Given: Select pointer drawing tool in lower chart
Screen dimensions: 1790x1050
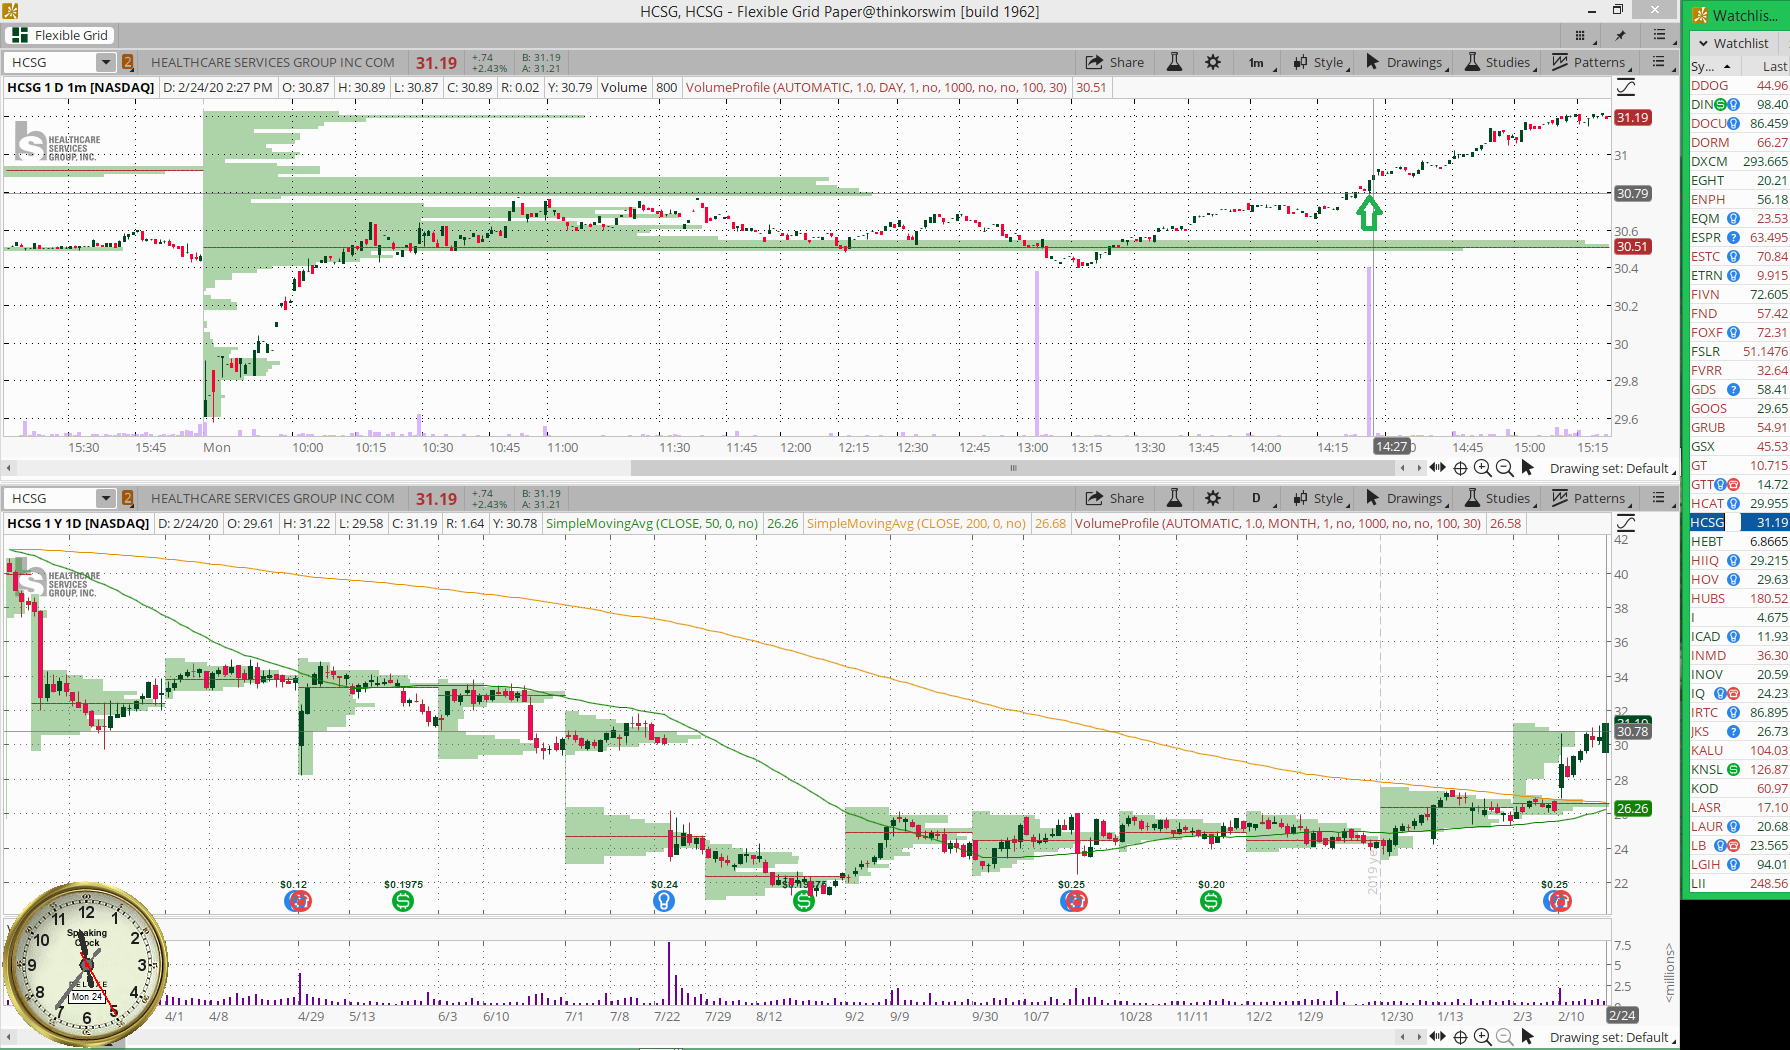Looking at the screenshot, I should point(1527,1037).
